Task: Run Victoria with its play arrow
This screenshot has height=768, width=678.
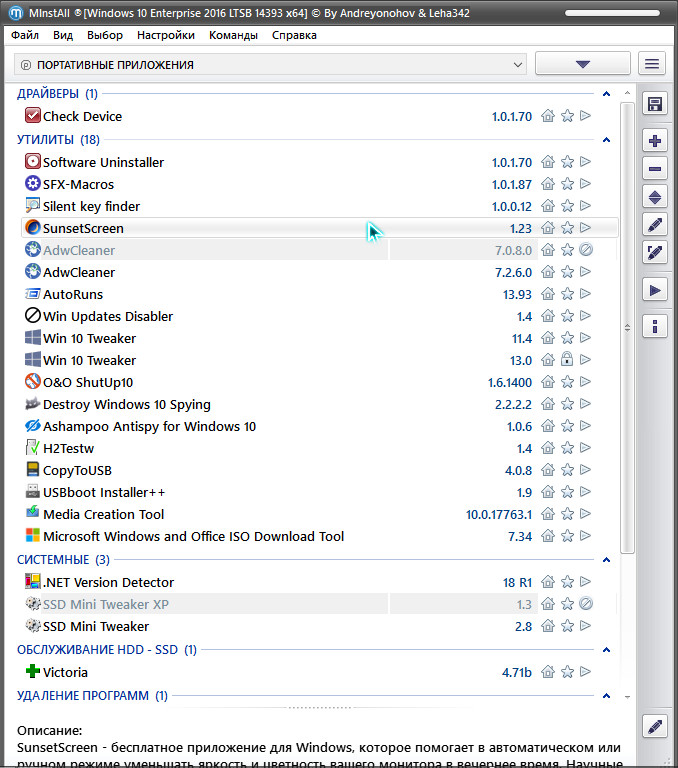Action: [585, 672]
